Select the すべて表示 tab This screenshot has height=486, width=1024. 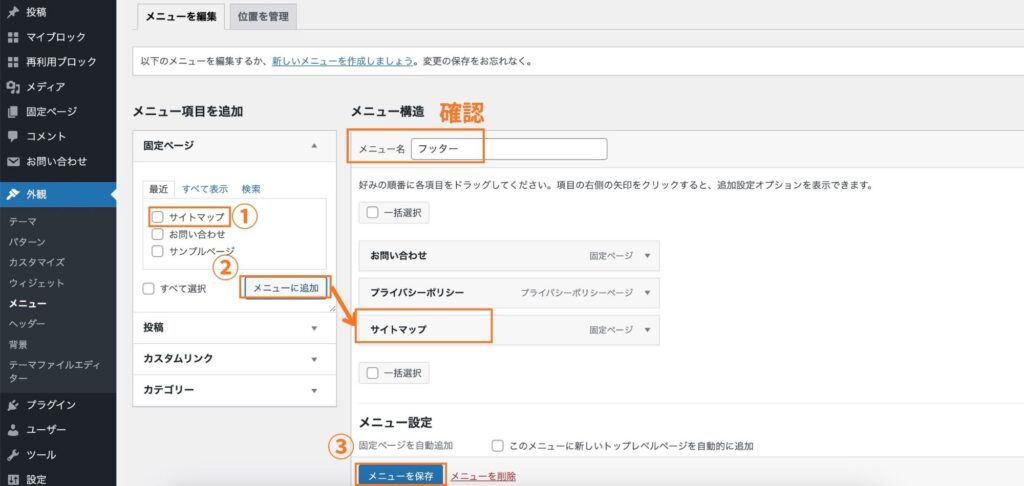point(205,188)
